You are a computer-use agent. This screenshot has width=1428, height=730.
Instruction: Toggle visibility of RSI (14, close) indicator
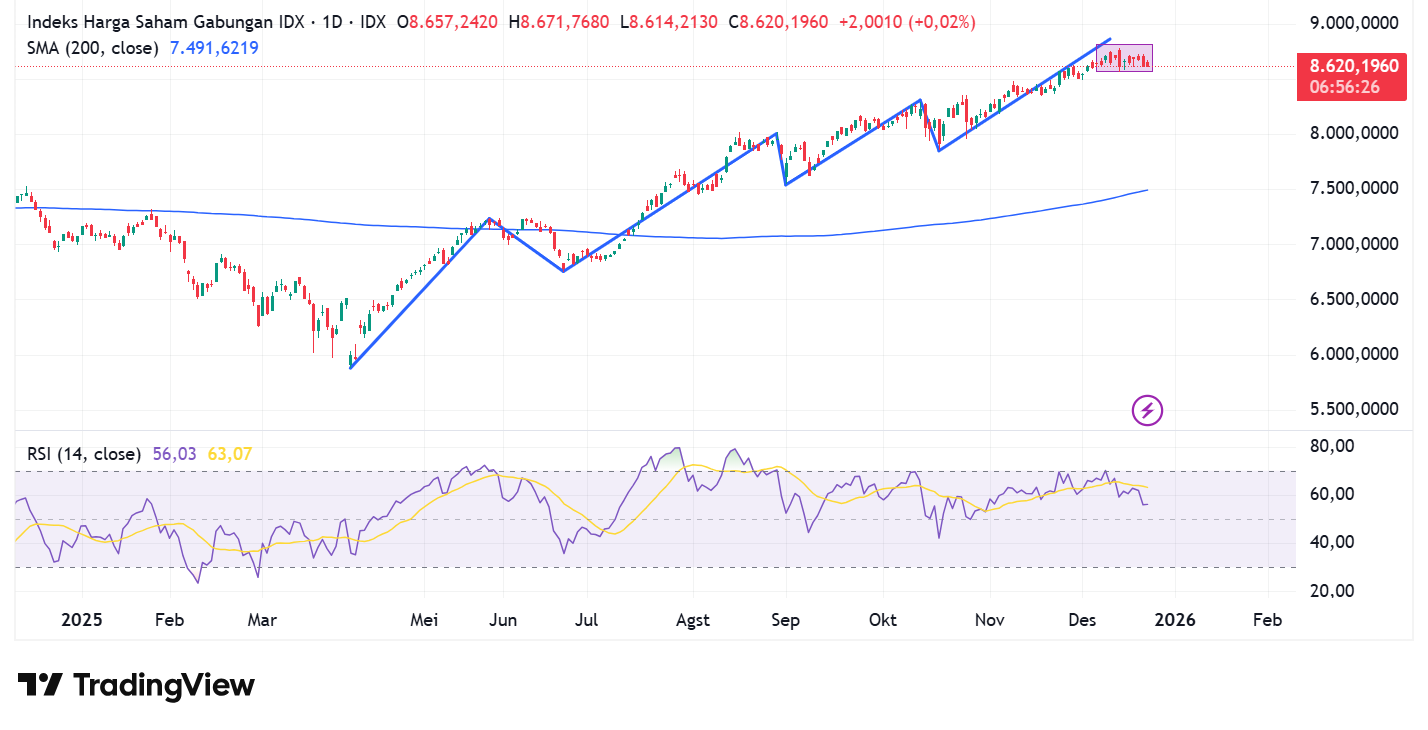(86, 453)
